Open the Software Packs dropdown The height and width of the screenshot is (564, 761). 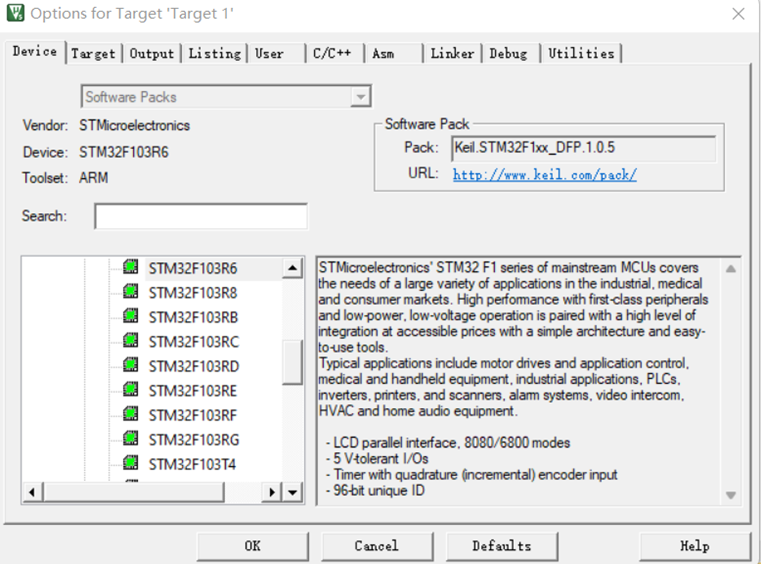tap(360, 97)
